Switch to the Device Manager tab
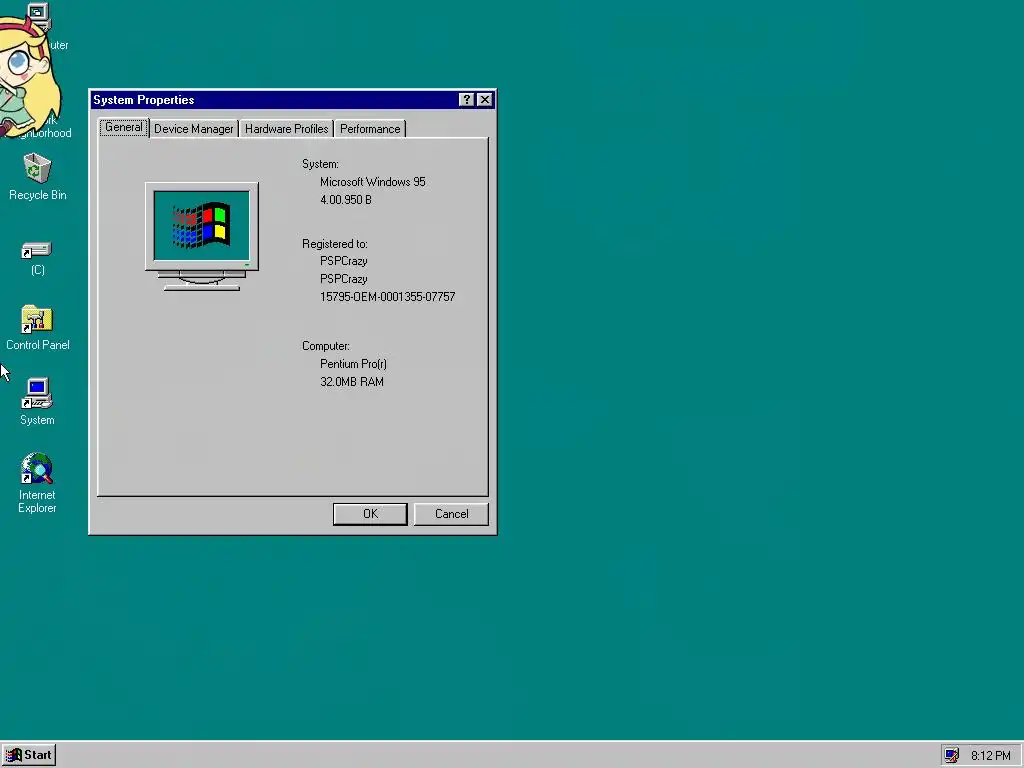Screen dimensions: 1024x768 click(194, 129)
